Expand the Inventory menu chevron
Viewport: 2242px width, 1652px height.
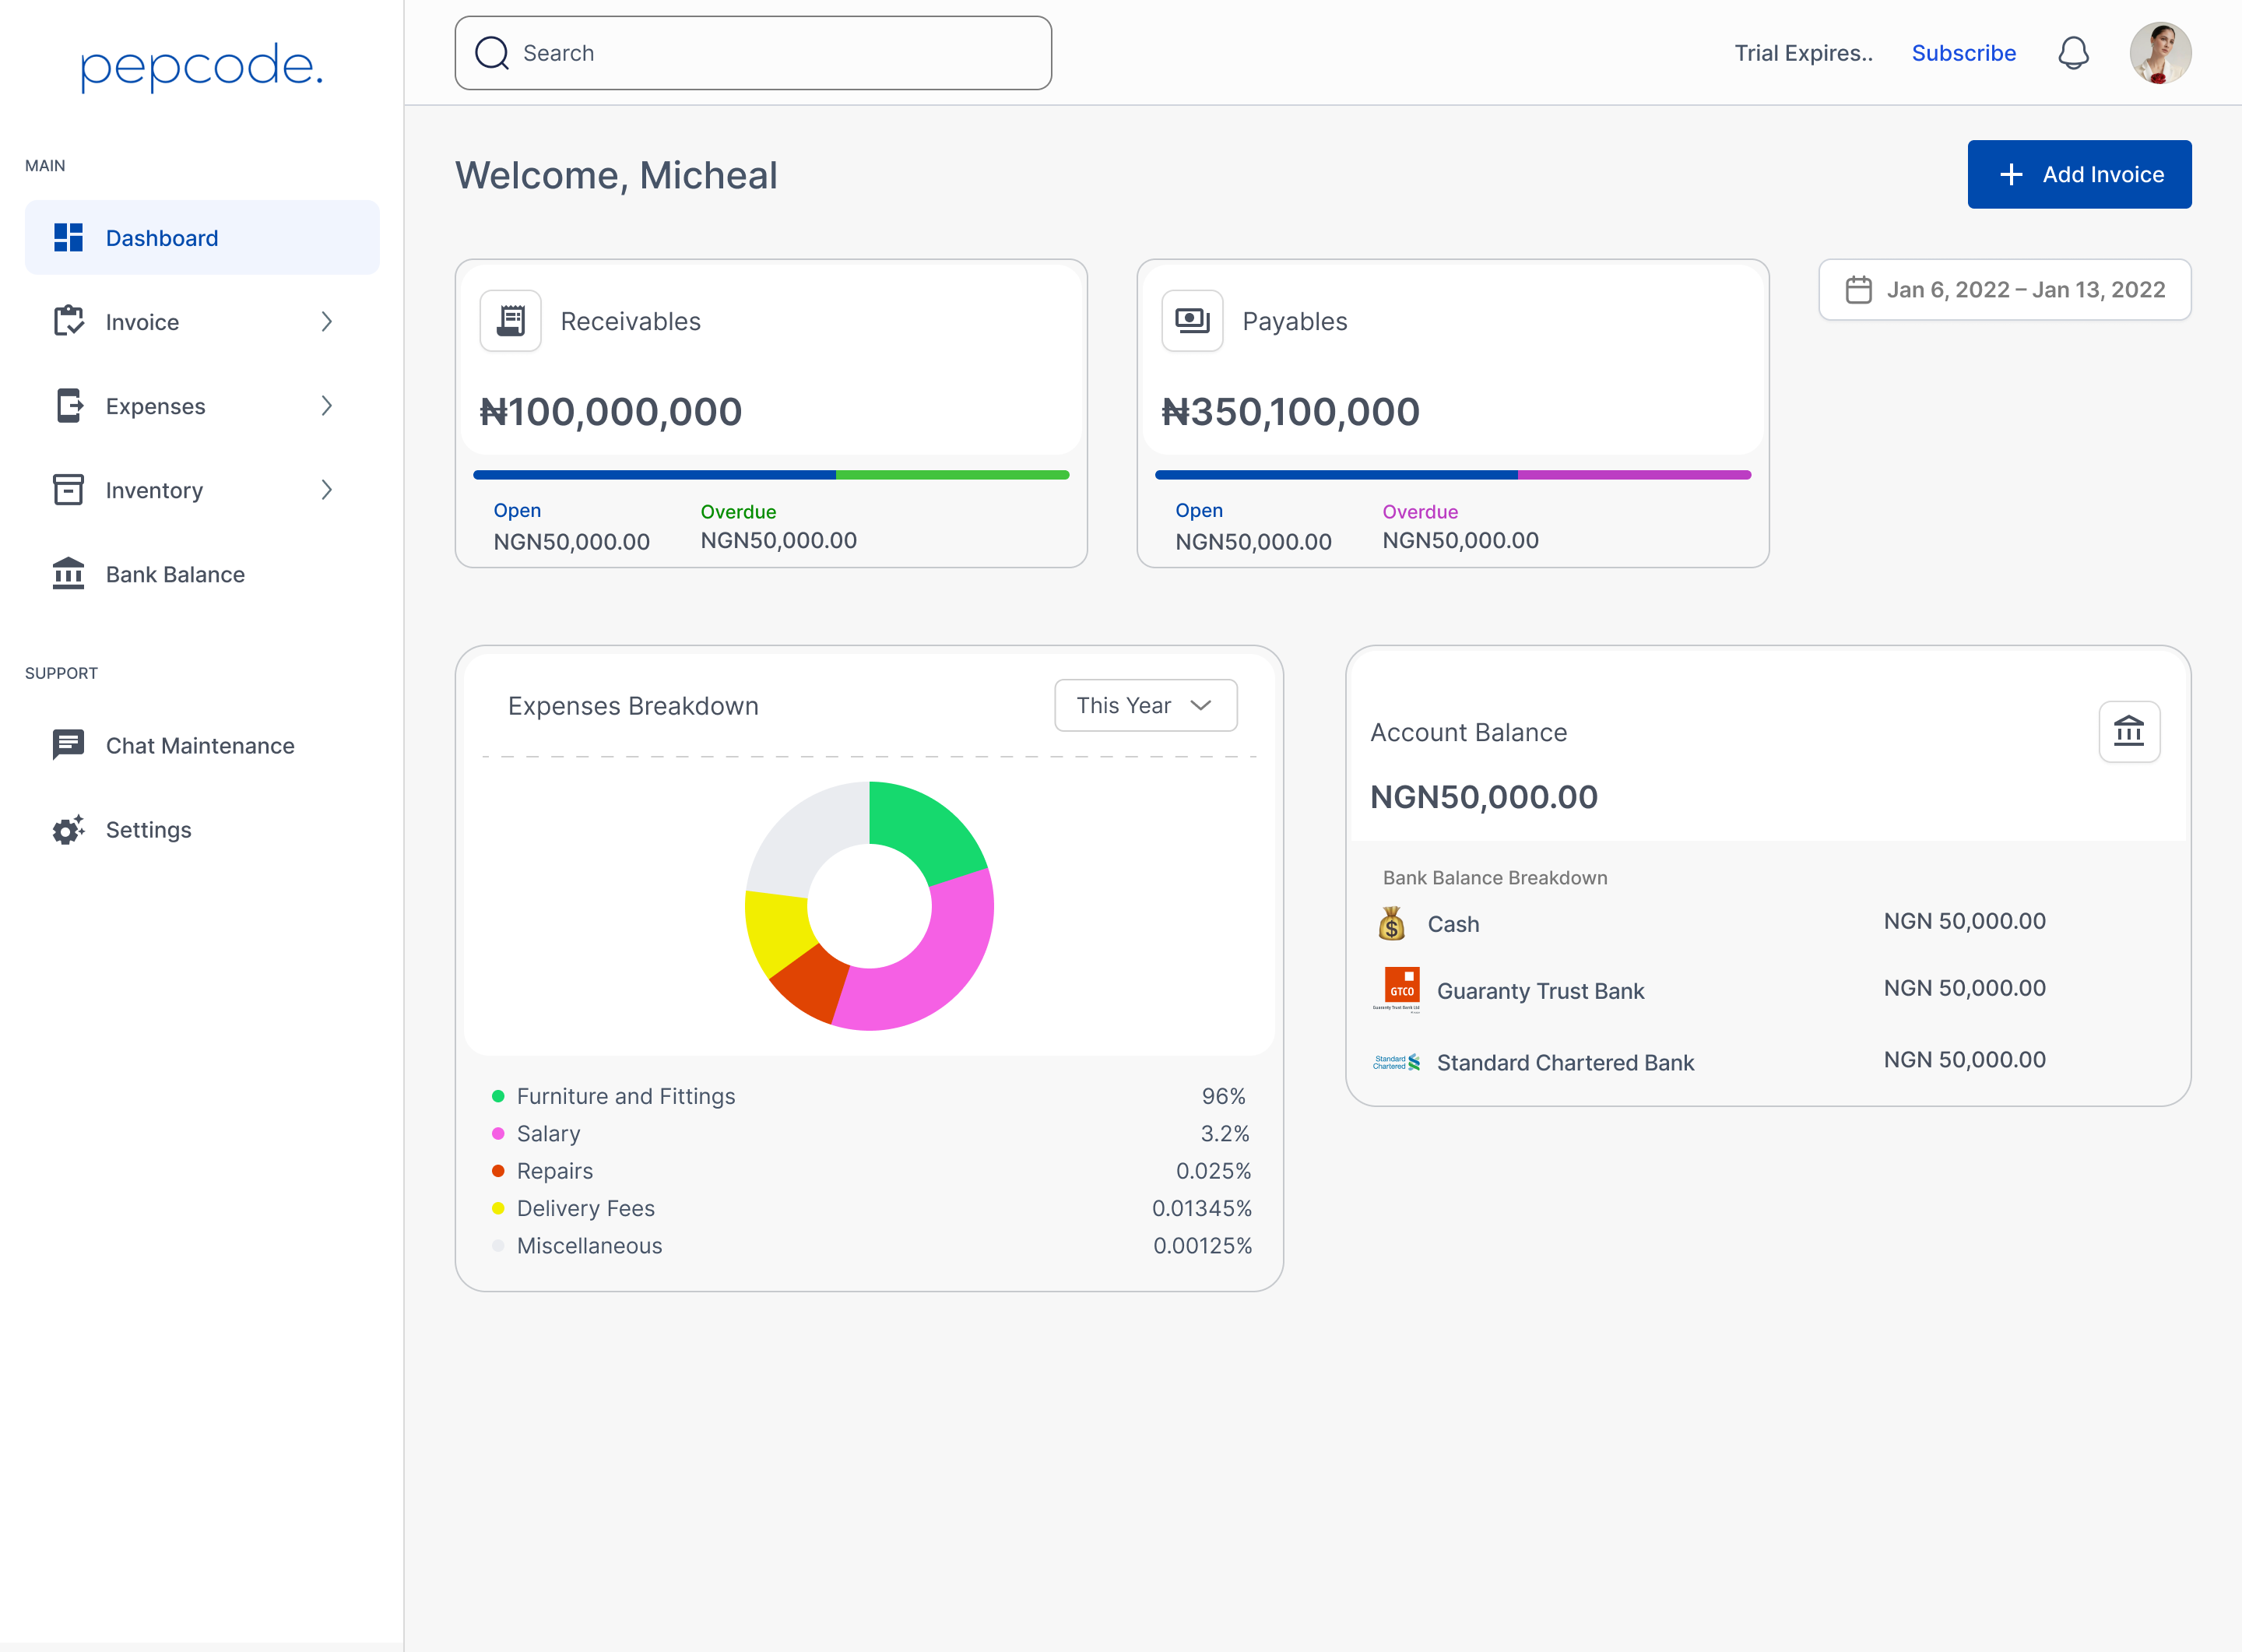click(x=326, y=490)
